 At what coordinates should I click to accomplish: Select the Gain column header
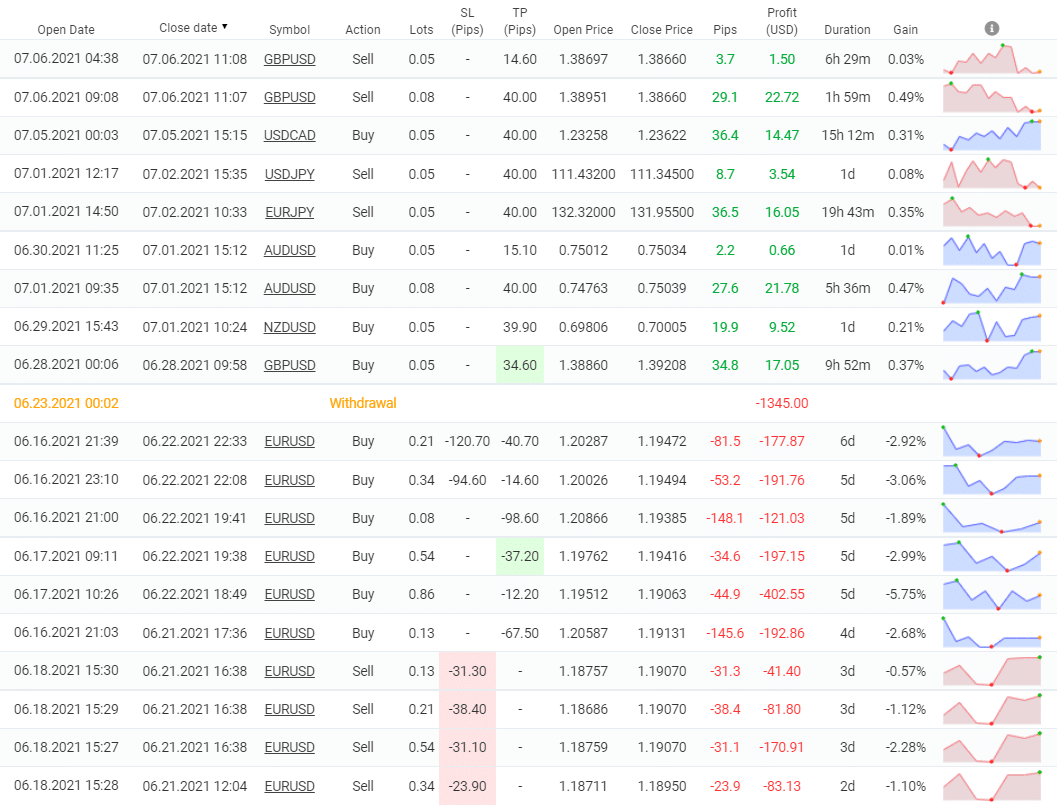coord(905,30)
